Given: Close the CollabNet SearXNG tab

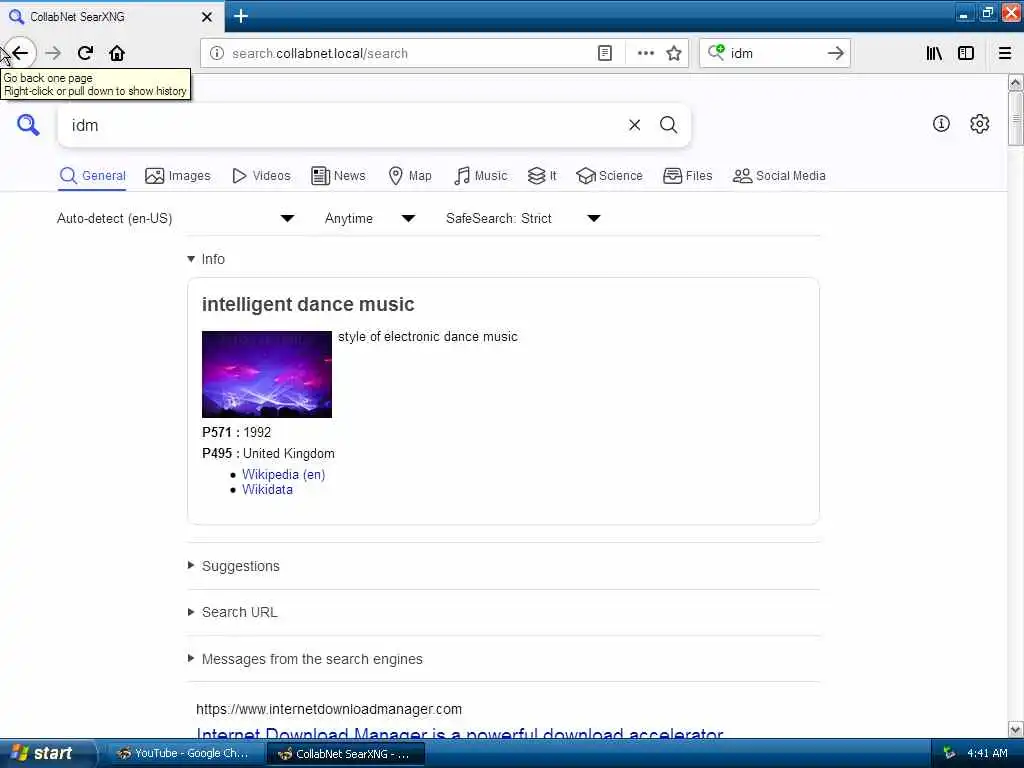Looking at the screenshot, I should point(206,17).
